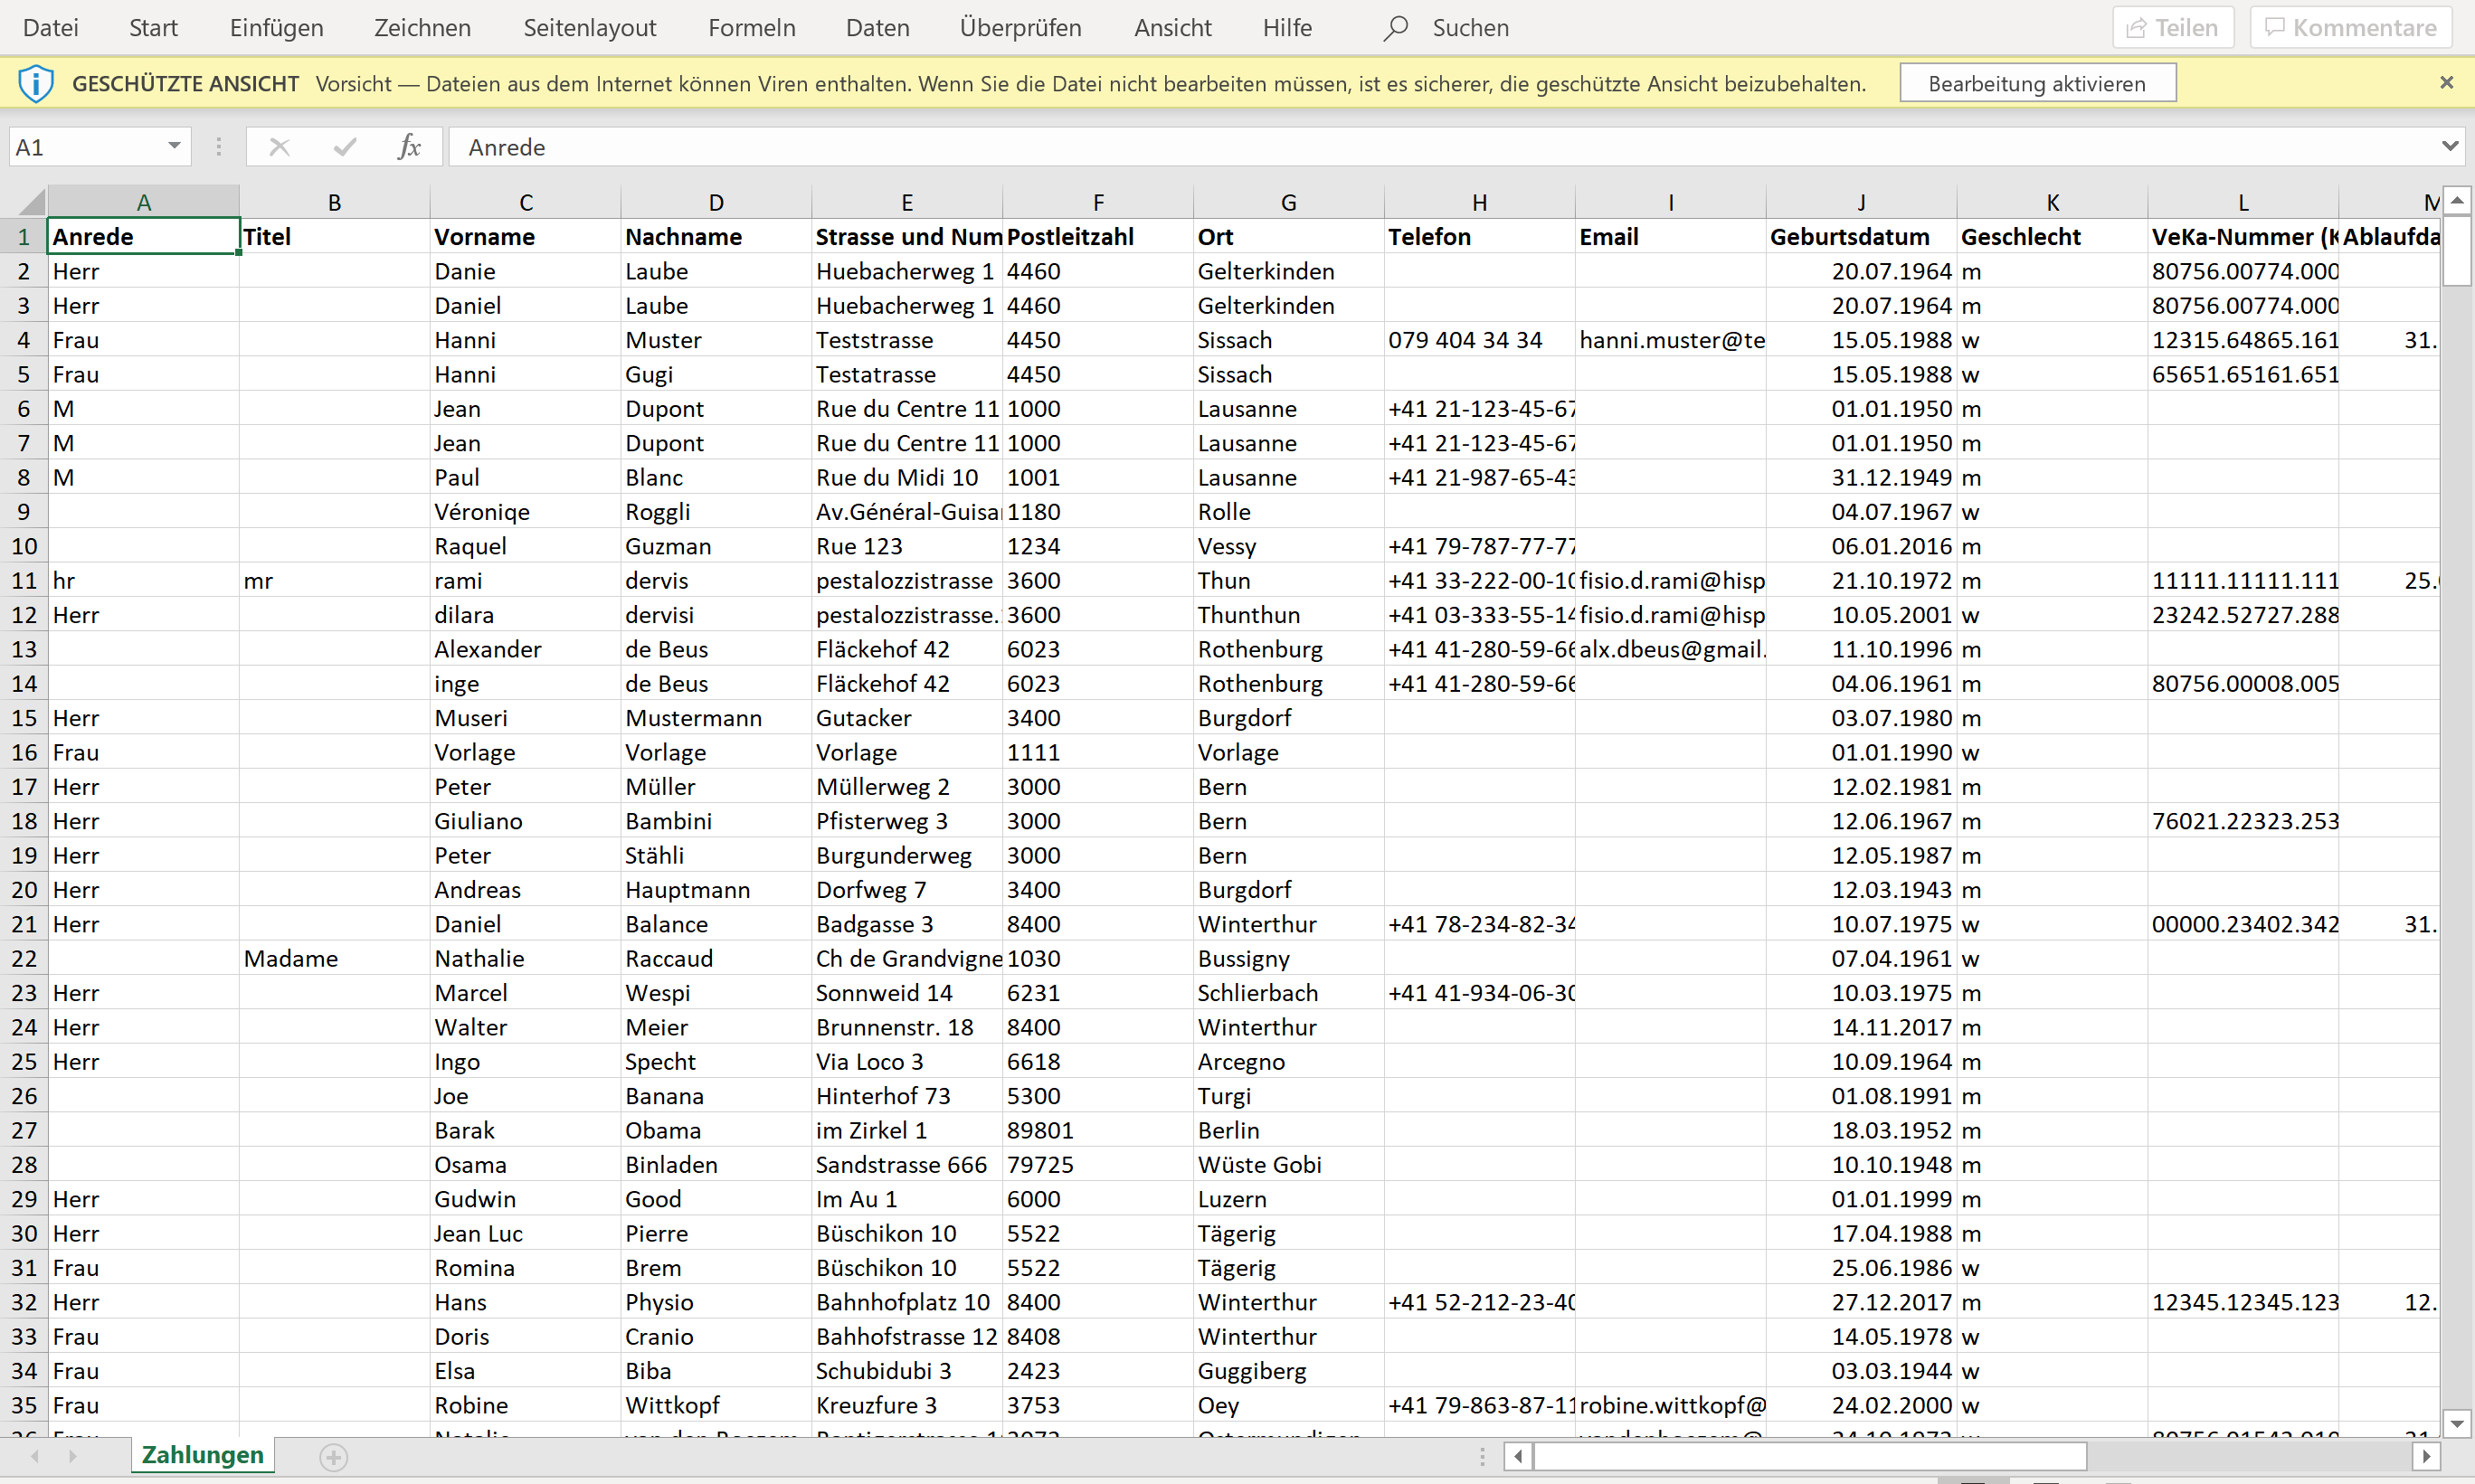Click the formula bar containing Anrede
This screenshot has height=1484, width=2475.
point(1440,147)
